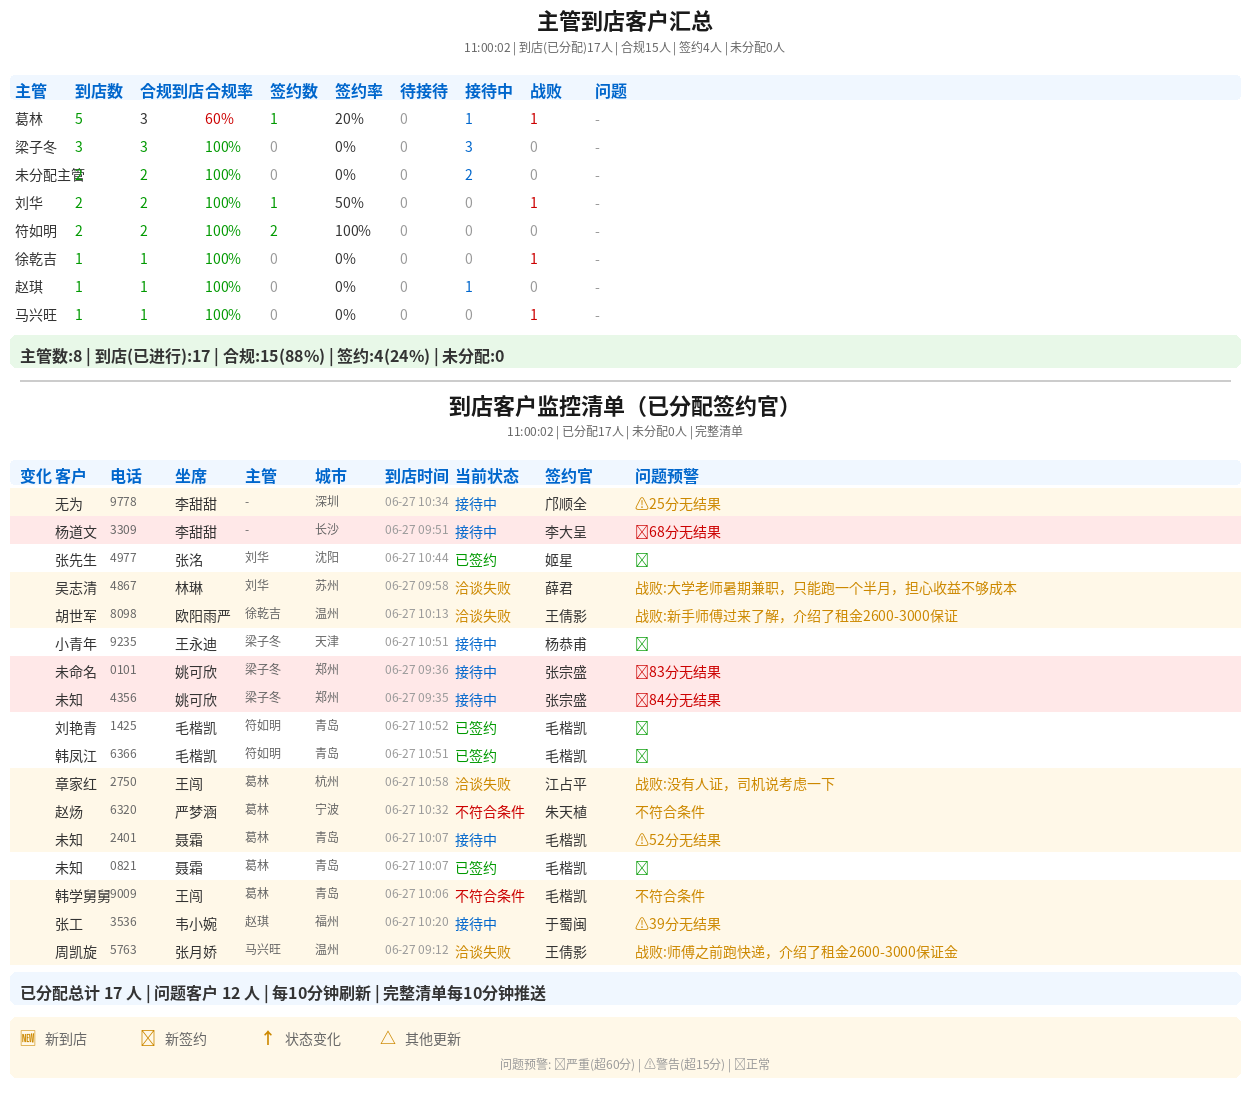Click the warning triangle icon beside 52分无结果
Image resolution: width=1250 pixels, height=1120 pixels.
642,841
